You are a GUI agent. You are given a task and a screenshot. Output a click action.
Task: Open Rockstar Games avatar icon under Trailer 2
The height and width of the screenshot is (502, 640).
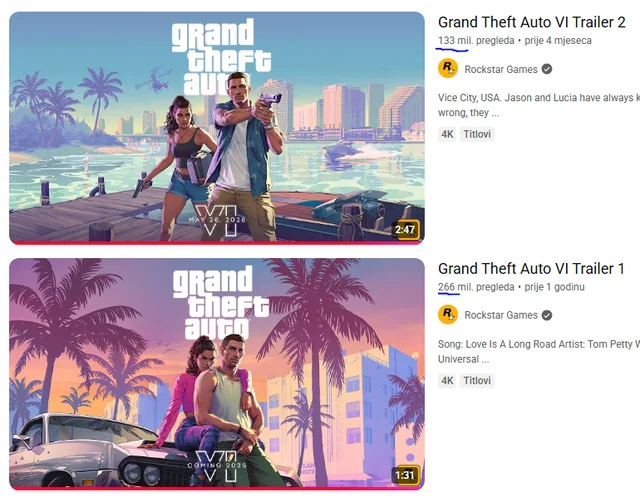point(448,69)
